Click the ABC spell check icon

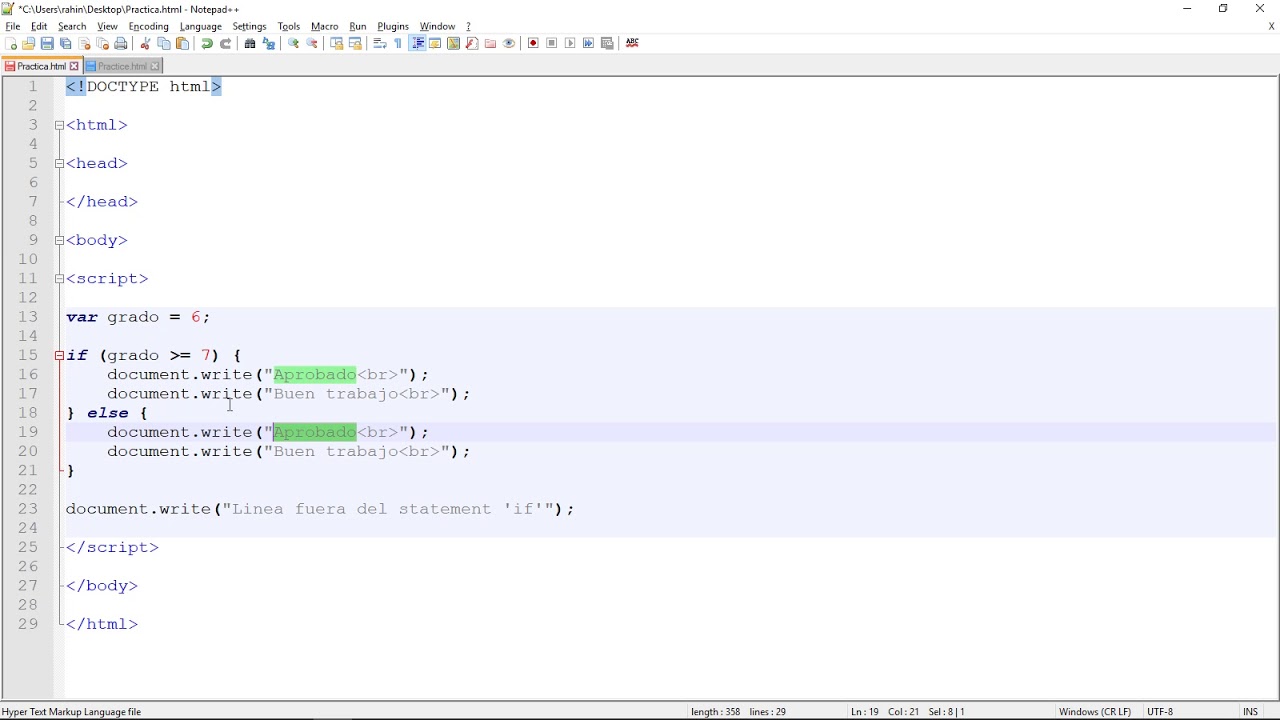[632, 43]
